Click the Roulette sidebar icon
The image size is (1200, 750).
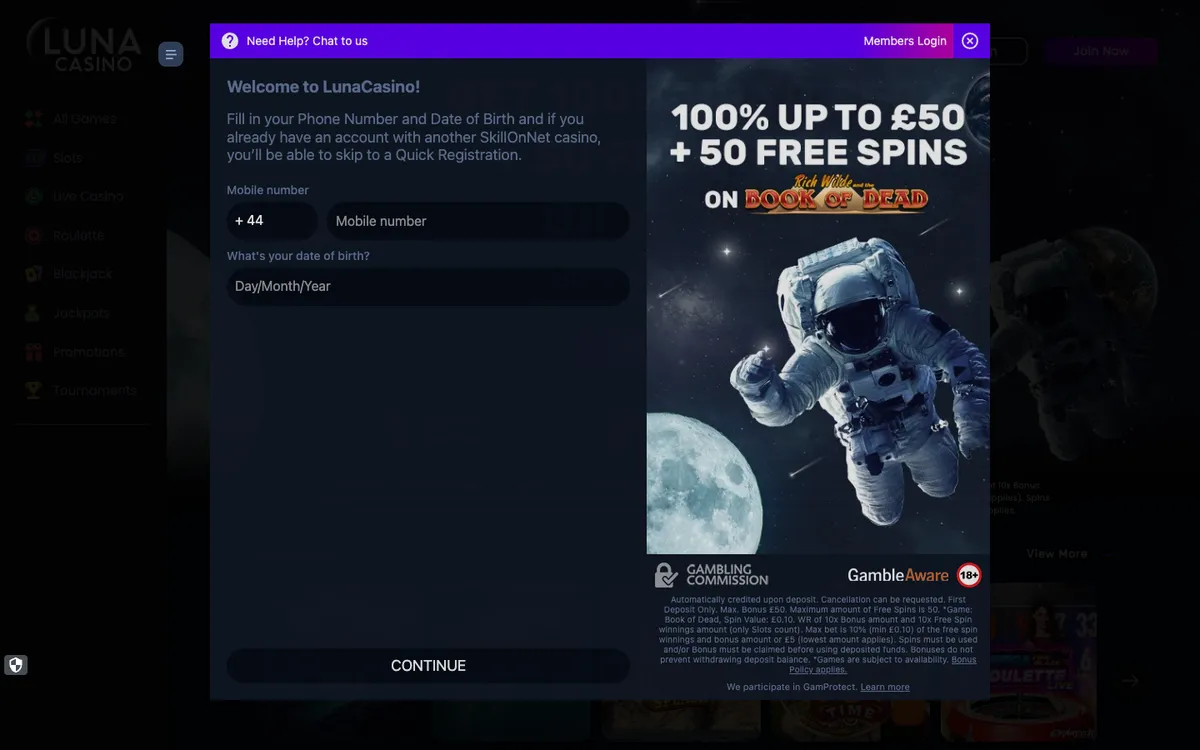[x=34, y=236]
